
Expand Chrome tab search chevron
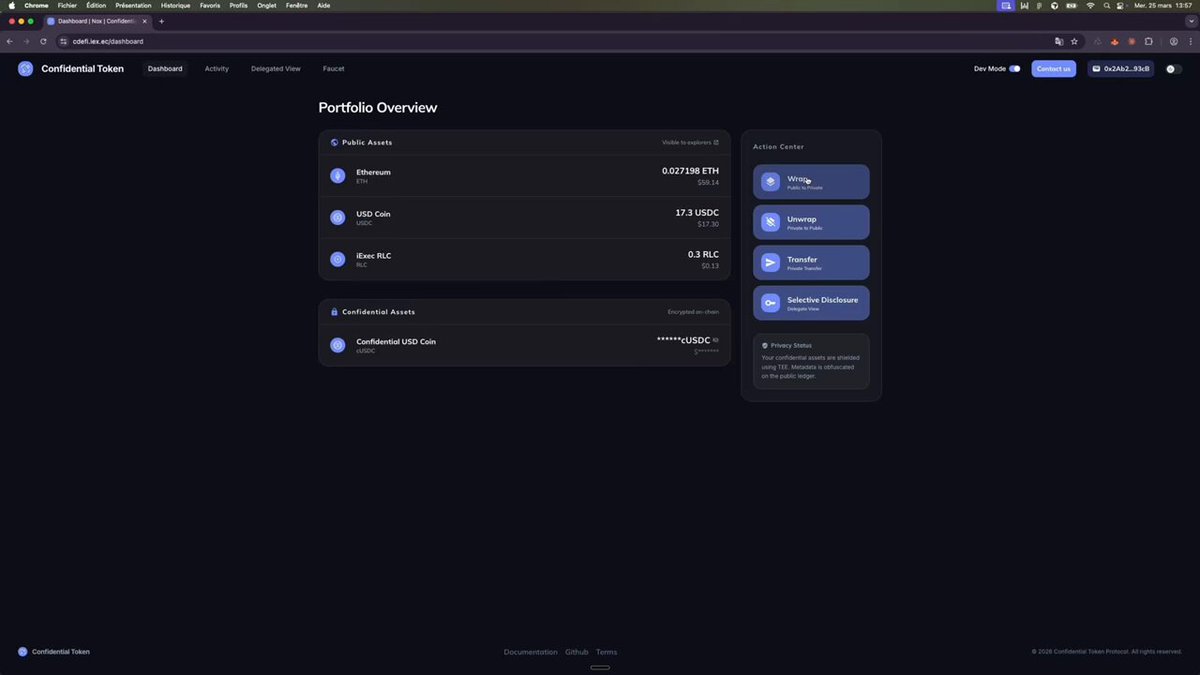(1189, 21)
